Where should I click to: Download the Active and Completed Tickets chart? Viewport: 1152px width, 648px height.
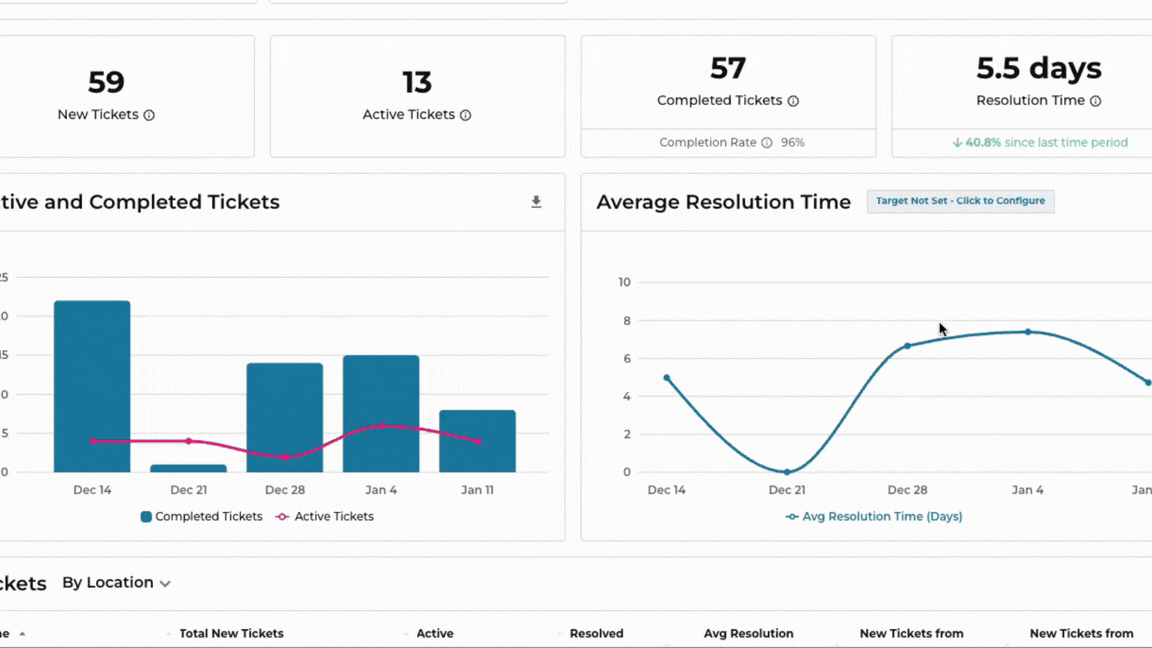click(536, 202)
